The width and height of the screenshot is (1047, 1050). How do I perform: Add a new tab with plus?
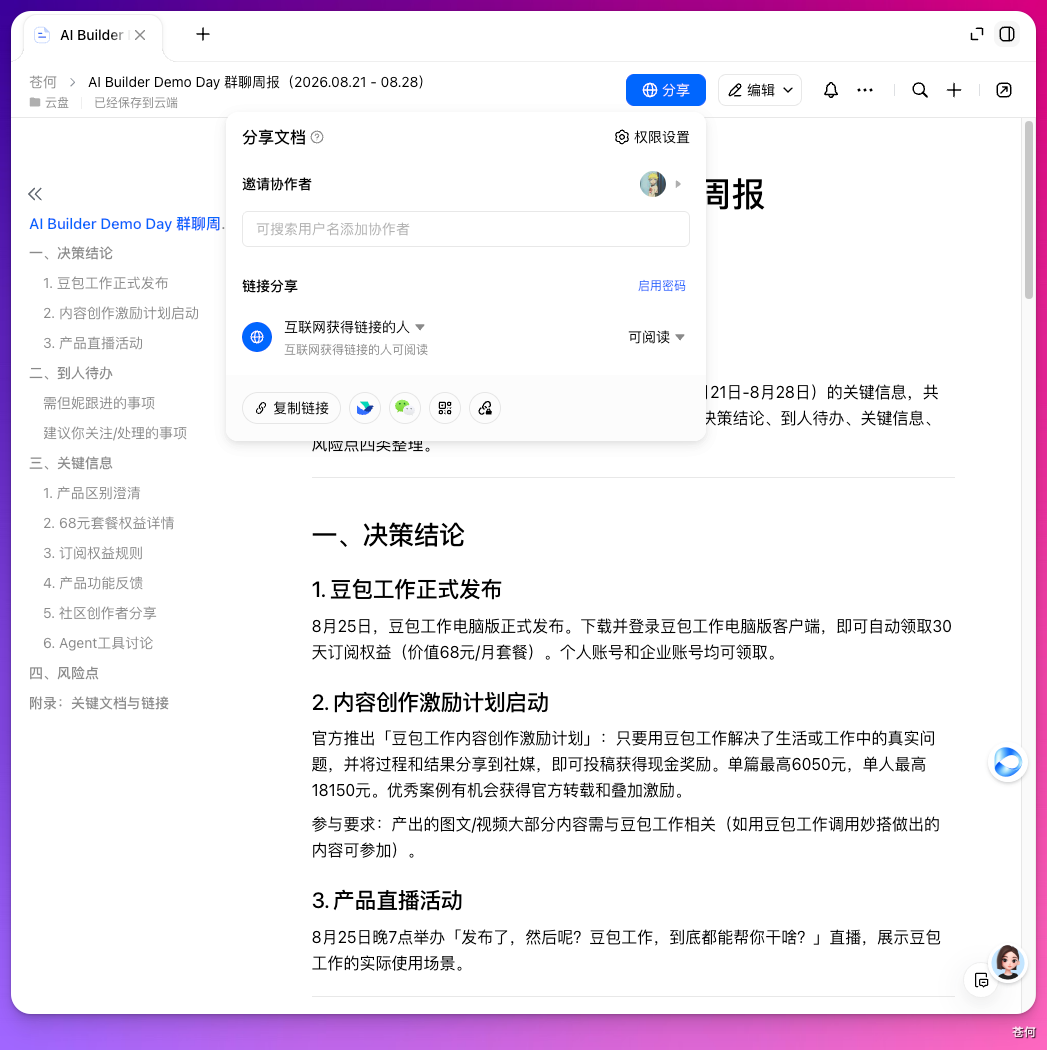pyautogui.click(x=203, y=34)
